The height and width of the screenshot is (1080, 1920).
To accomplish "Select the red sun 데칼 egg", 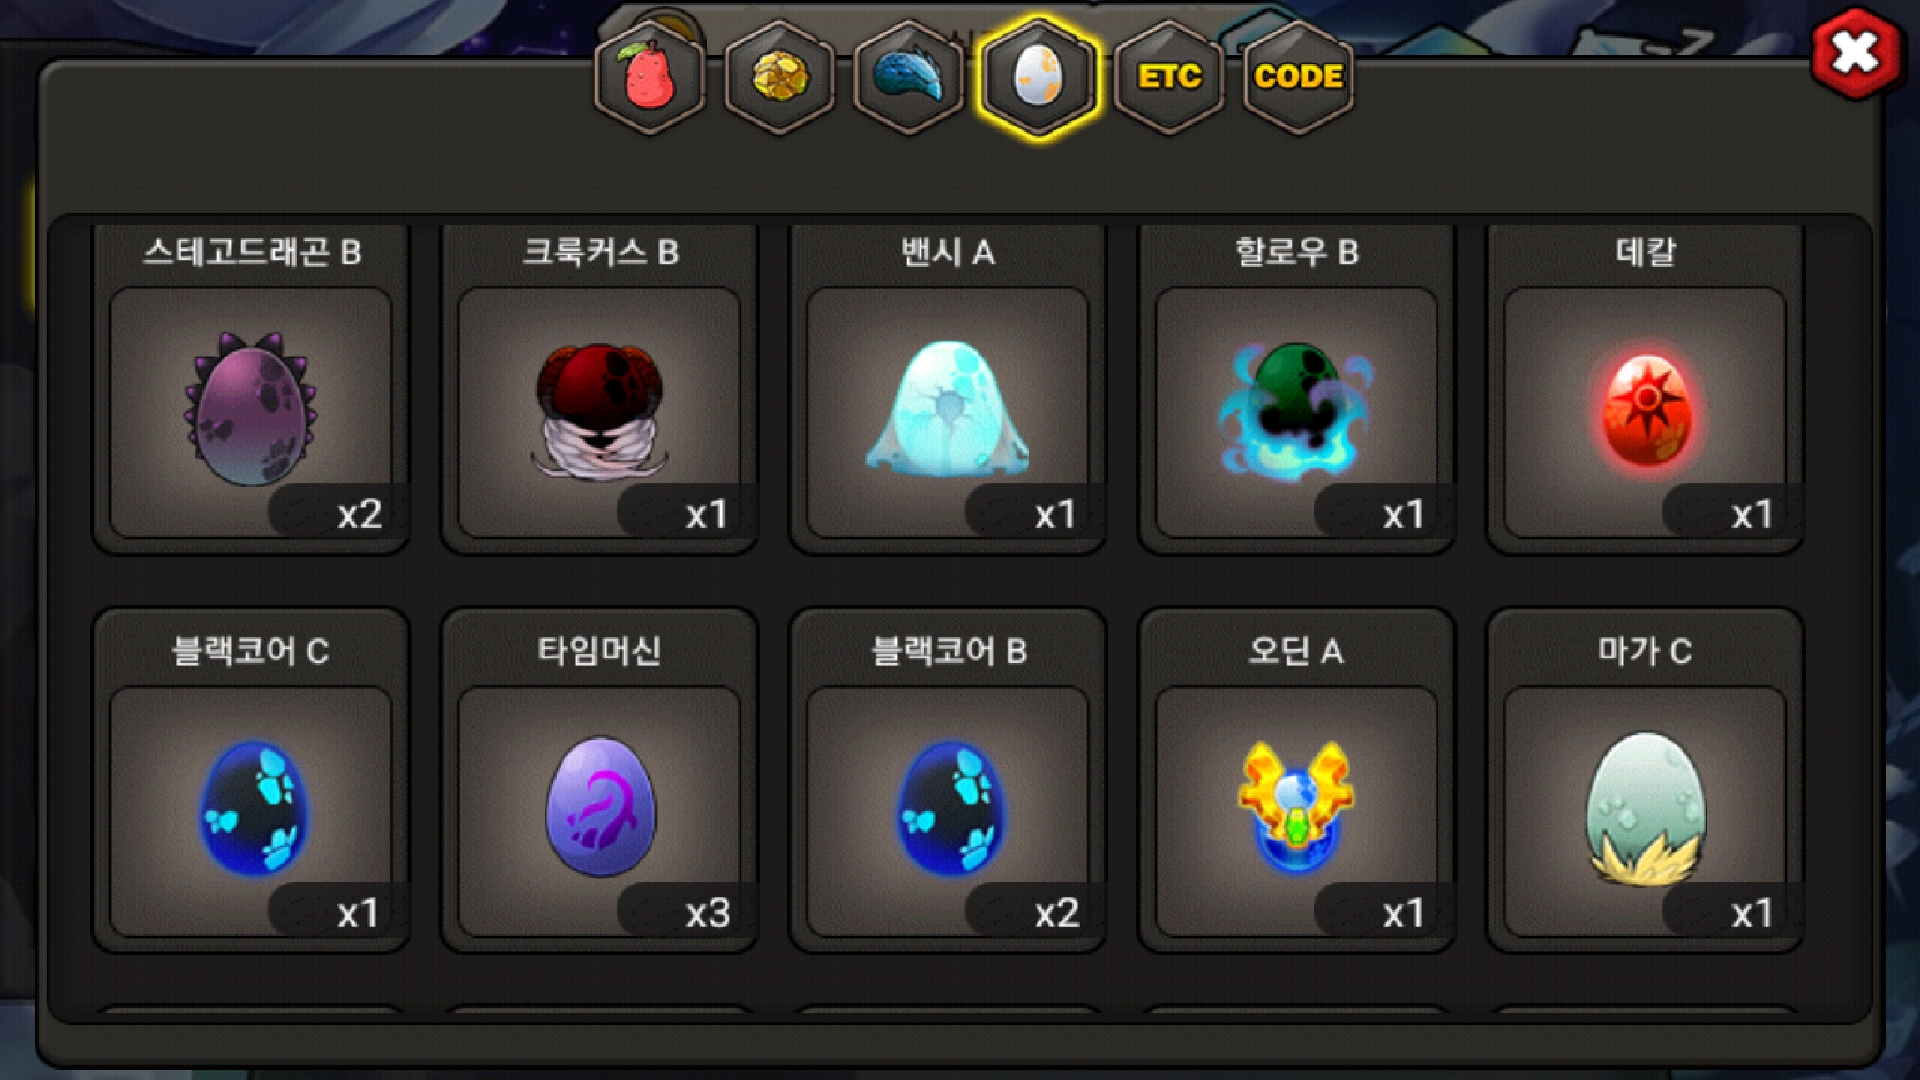I will pos(1645,412).
